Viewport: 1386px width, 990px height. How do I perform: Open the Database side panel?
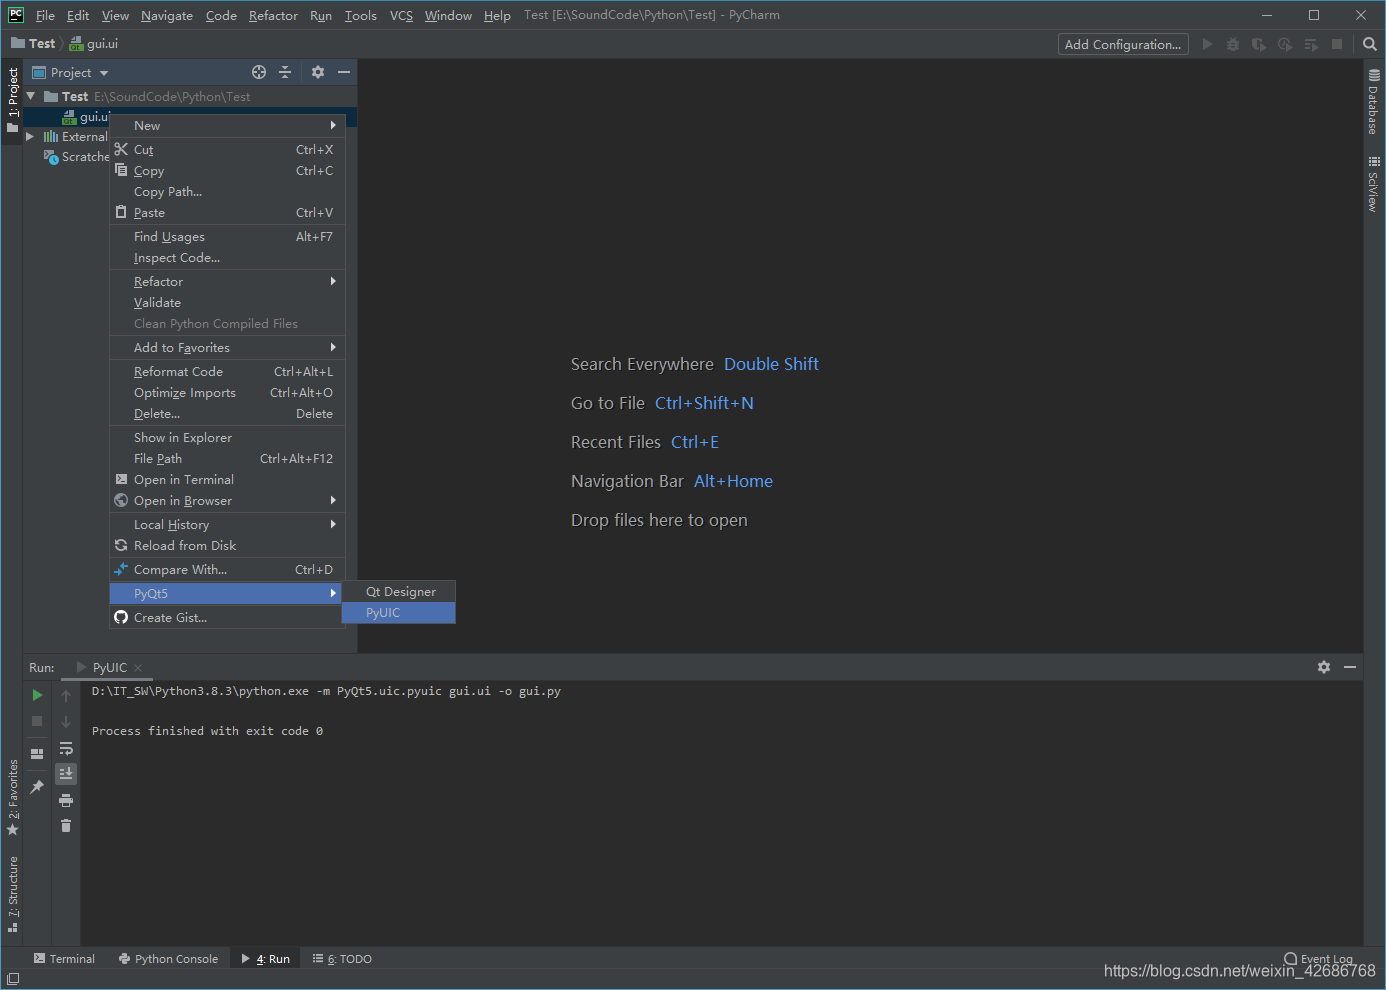tap(1374, 102)
